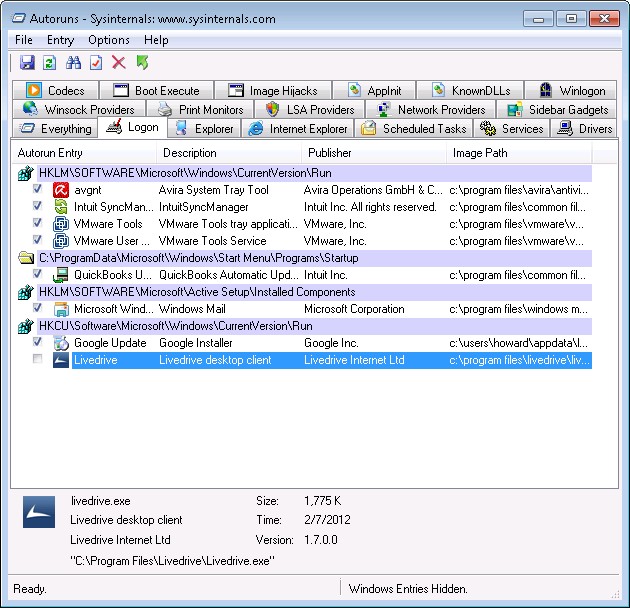Uncheck the VMware User checkbox
This screenshot has width=630, height=608.
point(37,240)
